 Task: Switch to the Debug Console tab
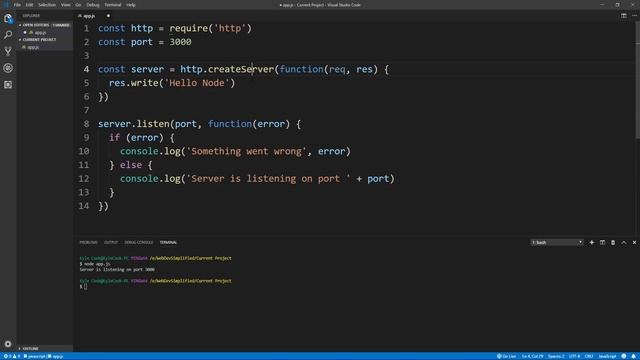click(139, 242)
